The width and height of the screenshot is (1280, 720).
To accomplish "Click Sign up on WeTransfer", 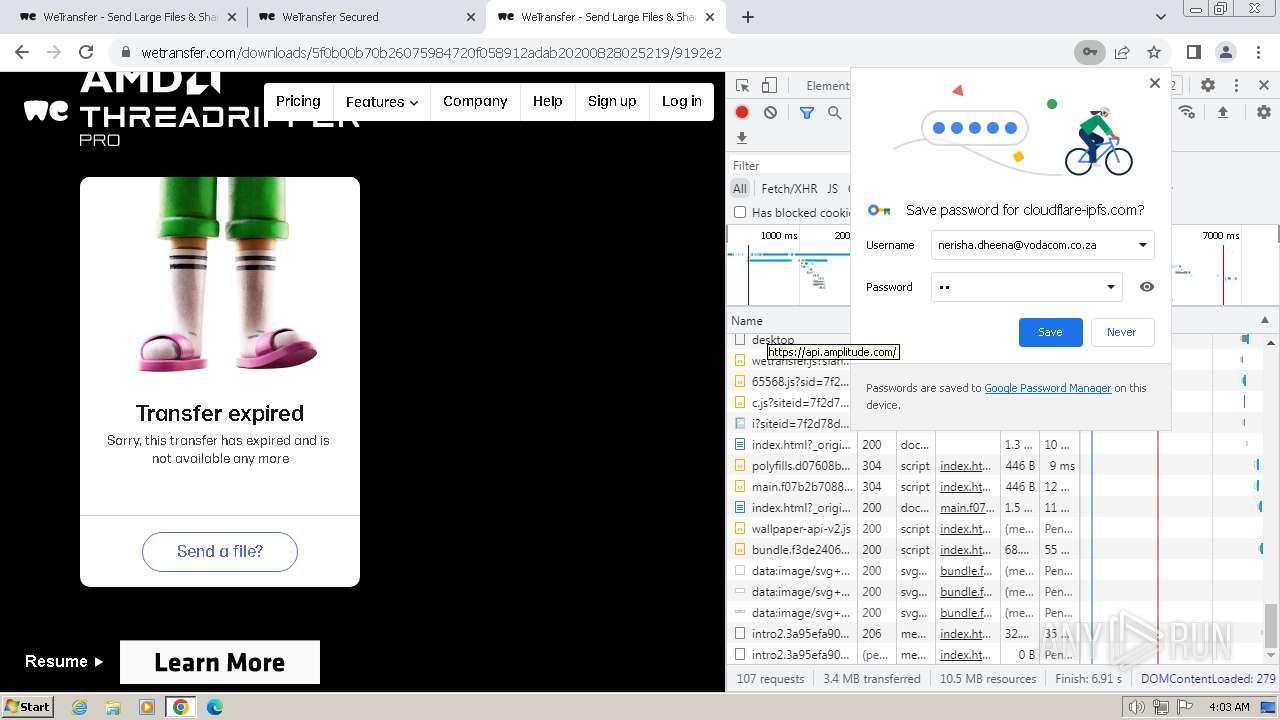I will tap(612, 101).
